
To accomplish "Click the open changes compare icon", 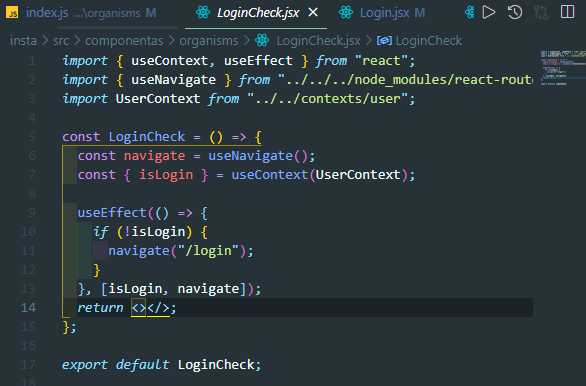I will pyautogui.click(x=541, y=12).
